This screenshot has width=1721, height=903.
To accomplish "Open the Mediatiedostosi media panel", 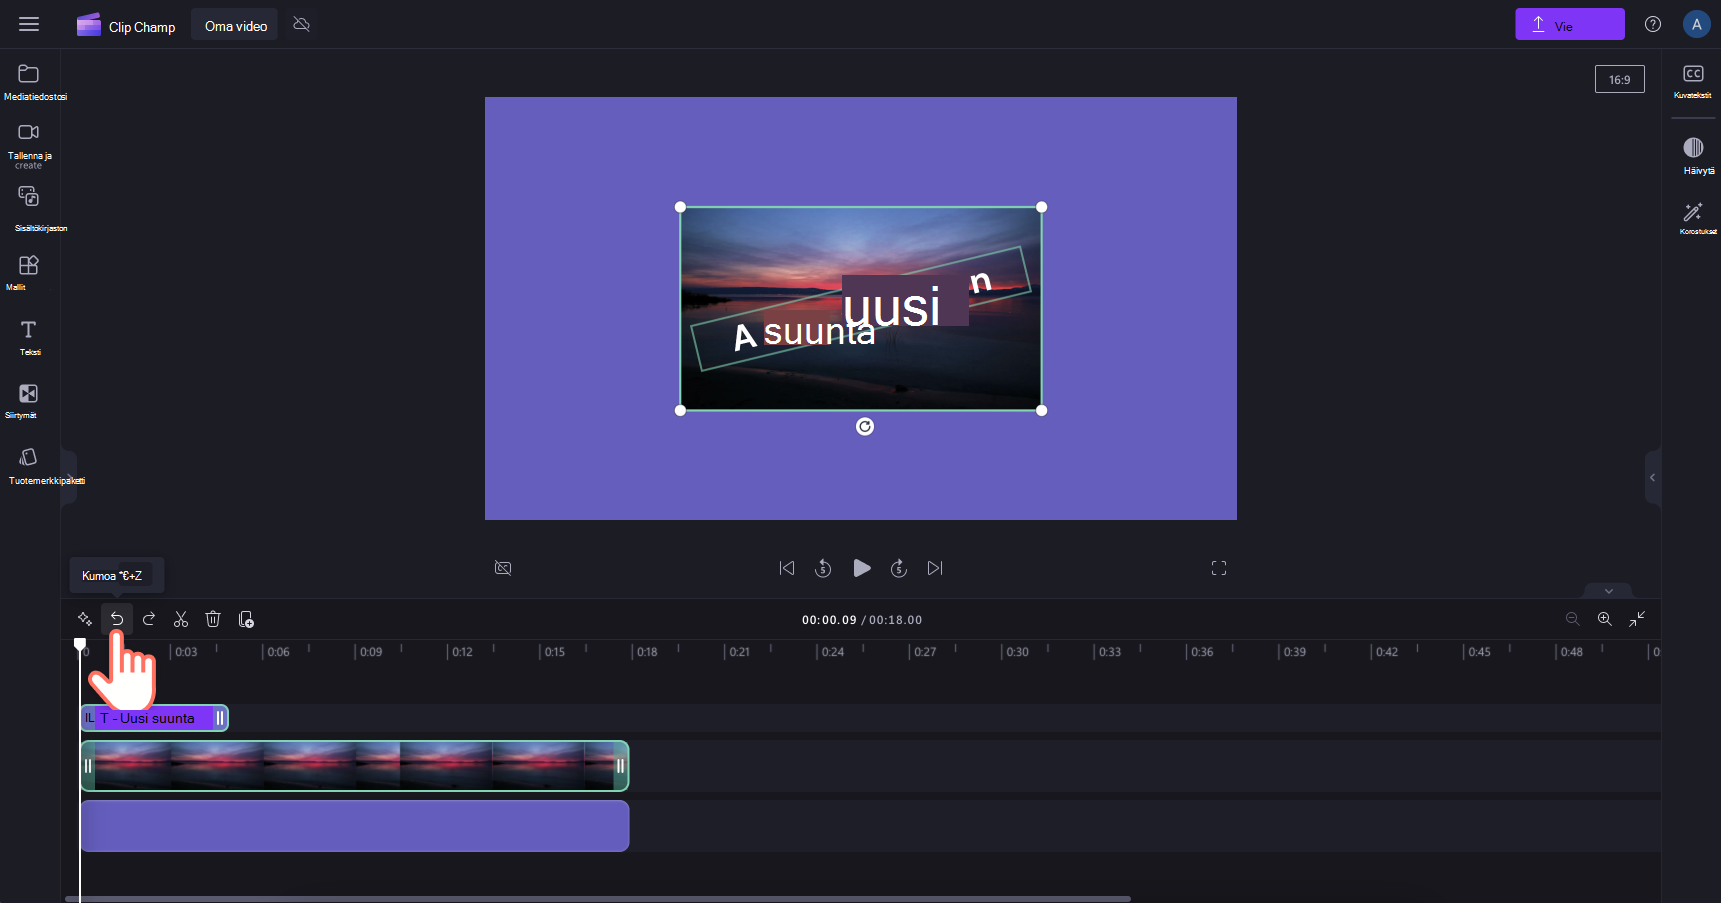I will point(30,82).
